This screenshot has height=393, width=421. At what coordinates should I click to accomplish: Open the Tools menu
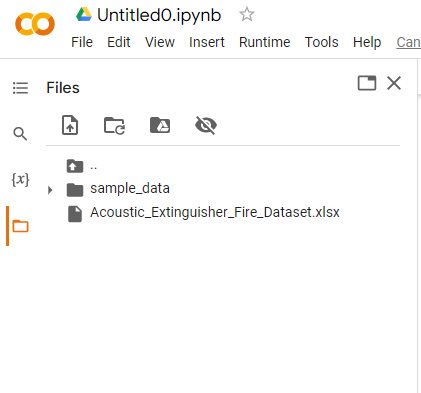(322, 42)
